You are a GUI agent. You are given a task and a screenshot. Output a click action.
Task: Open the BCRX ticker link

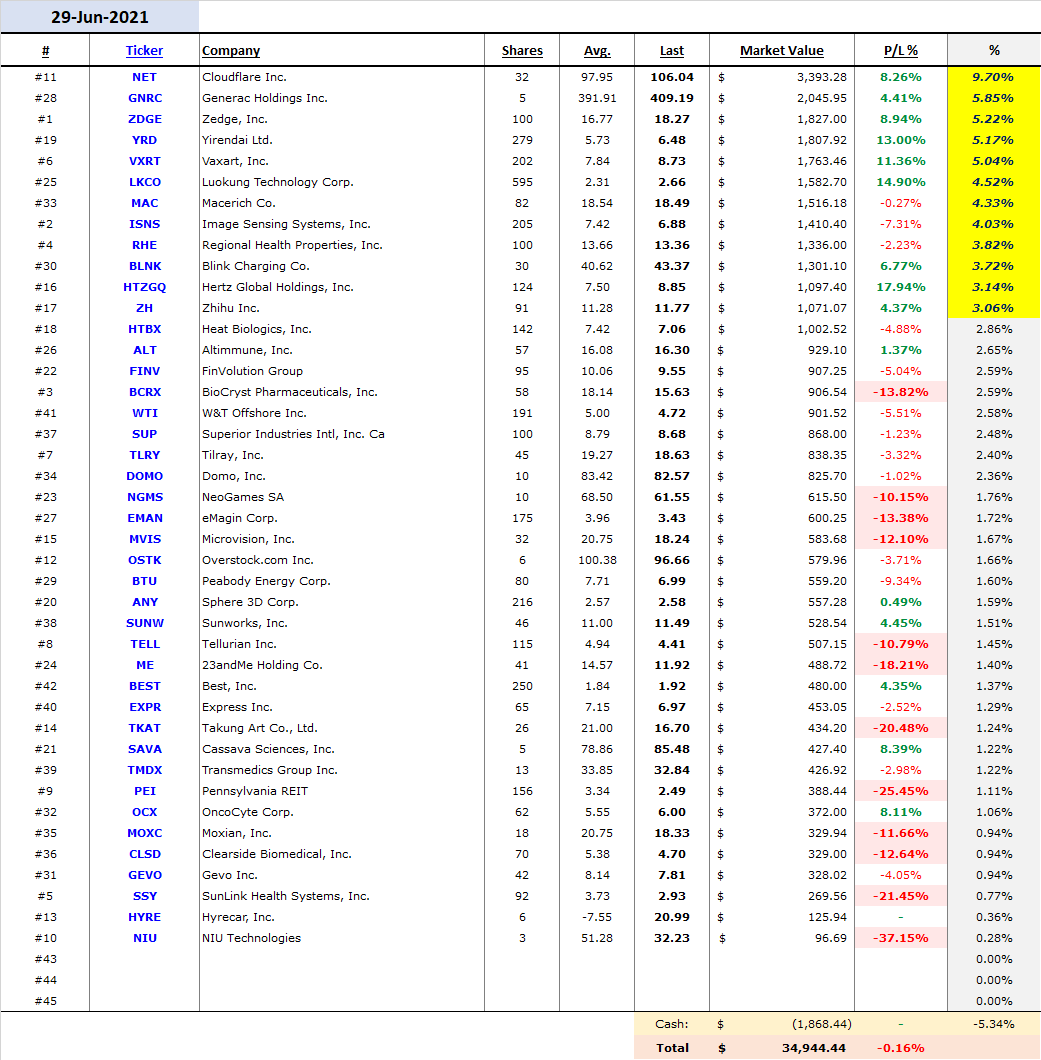click(145, 391)
